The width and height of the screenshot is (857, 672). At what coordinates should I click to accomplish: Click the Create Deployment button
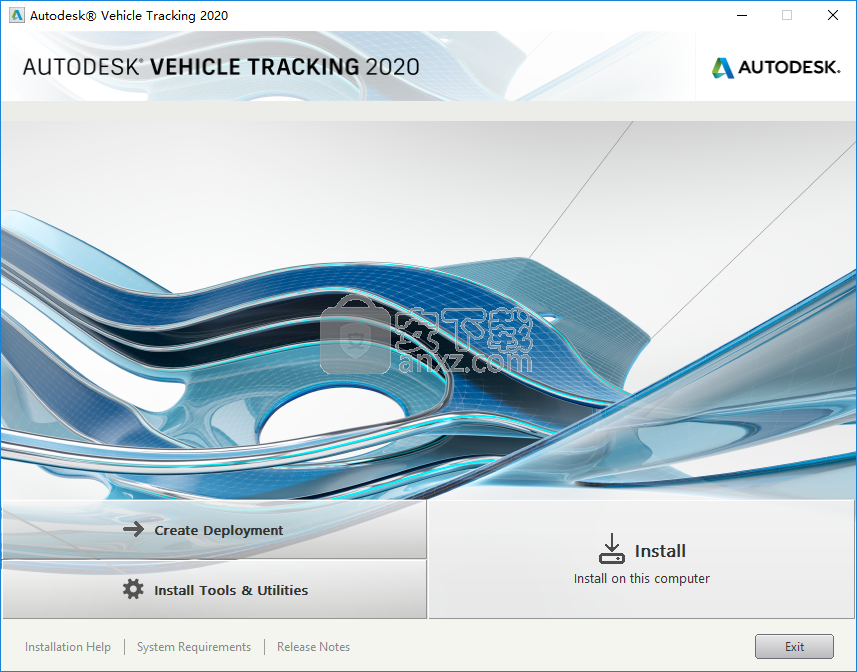(214, 529)
